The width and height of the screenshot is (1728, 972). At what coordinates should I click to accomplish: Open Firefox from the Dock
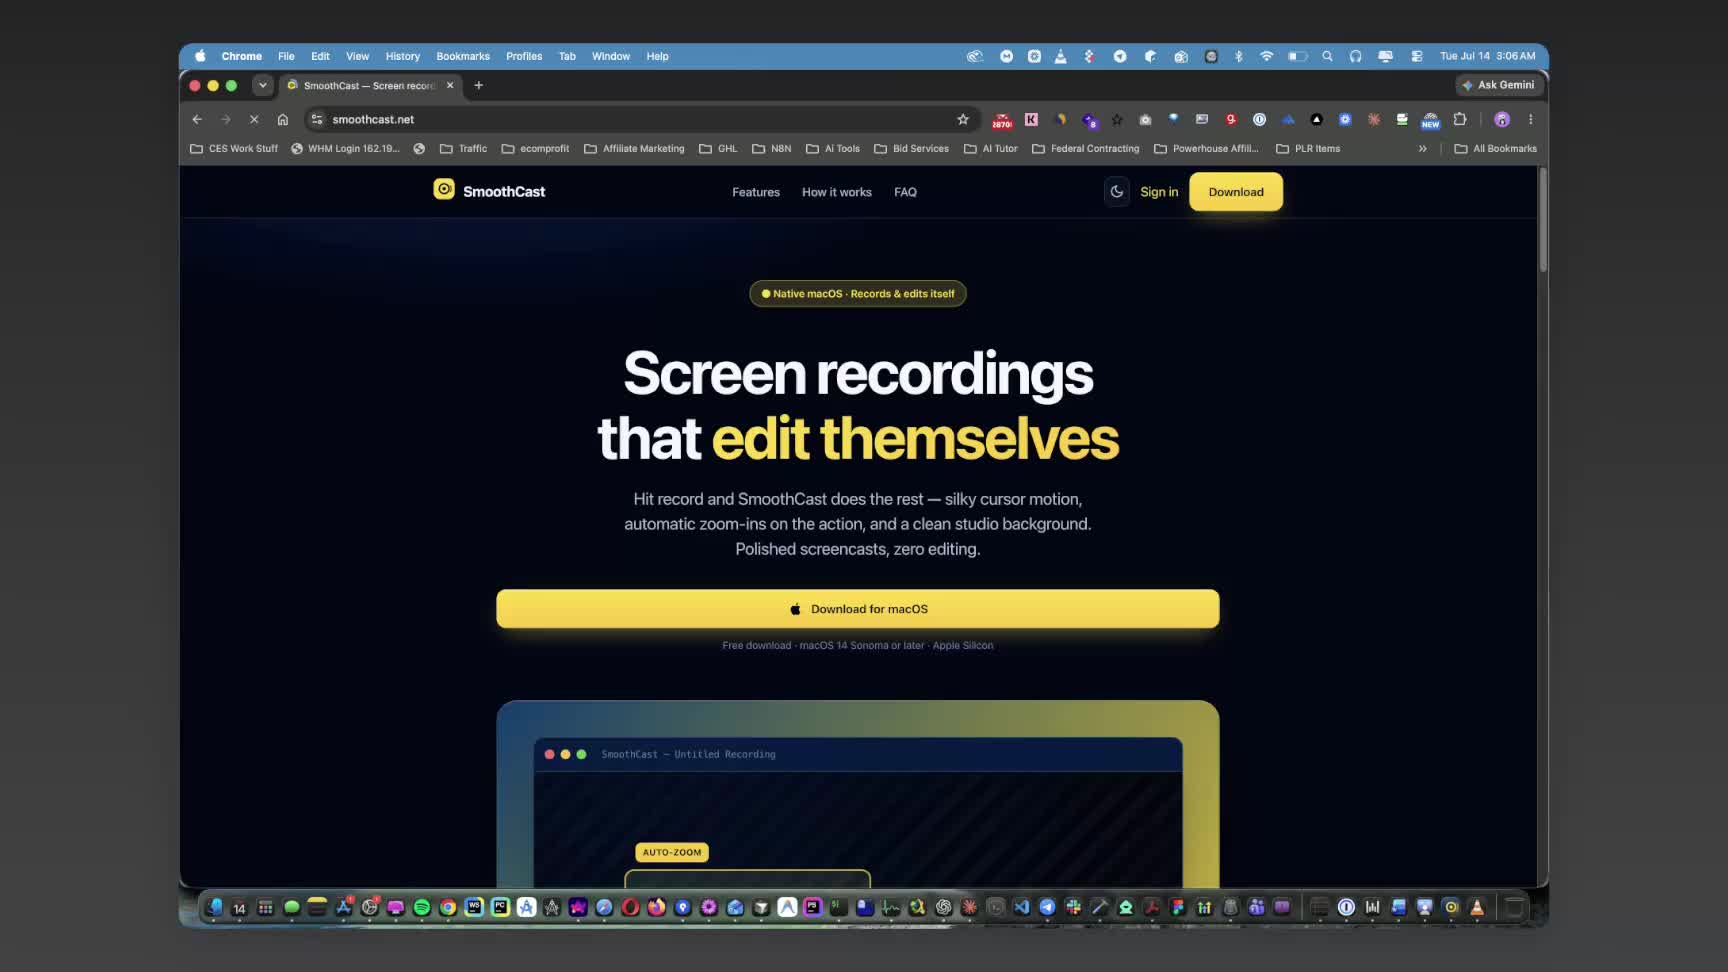pos(656,907)
